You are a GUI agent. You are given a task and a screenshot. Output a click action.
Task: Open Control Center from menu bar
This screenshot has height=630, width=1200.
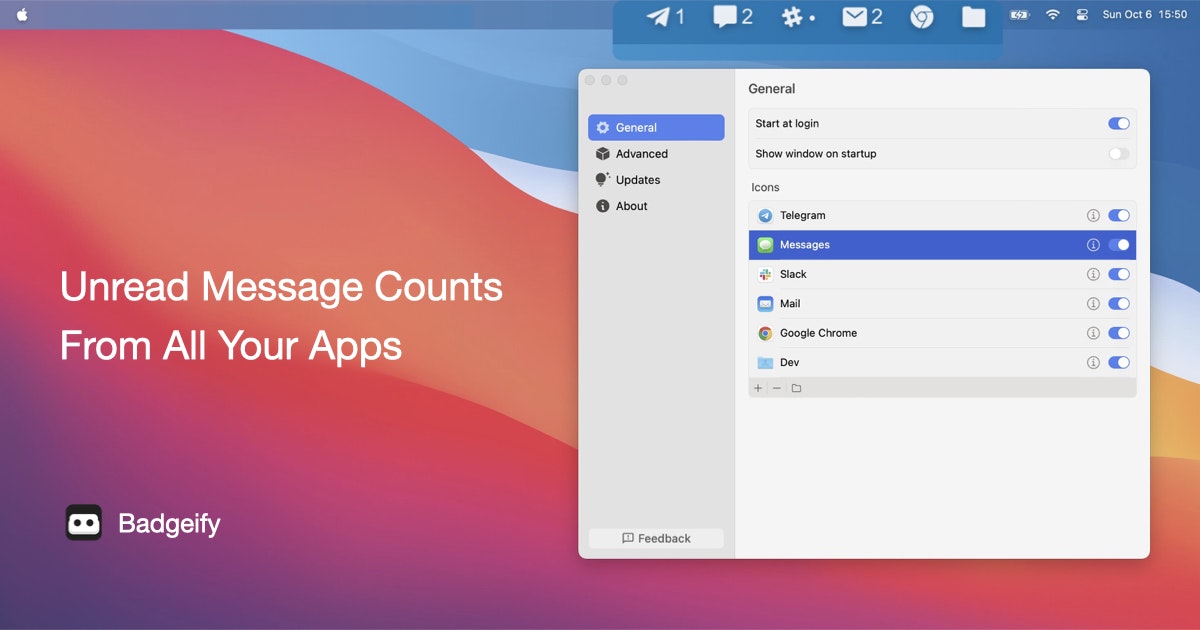click(1082, 15)
